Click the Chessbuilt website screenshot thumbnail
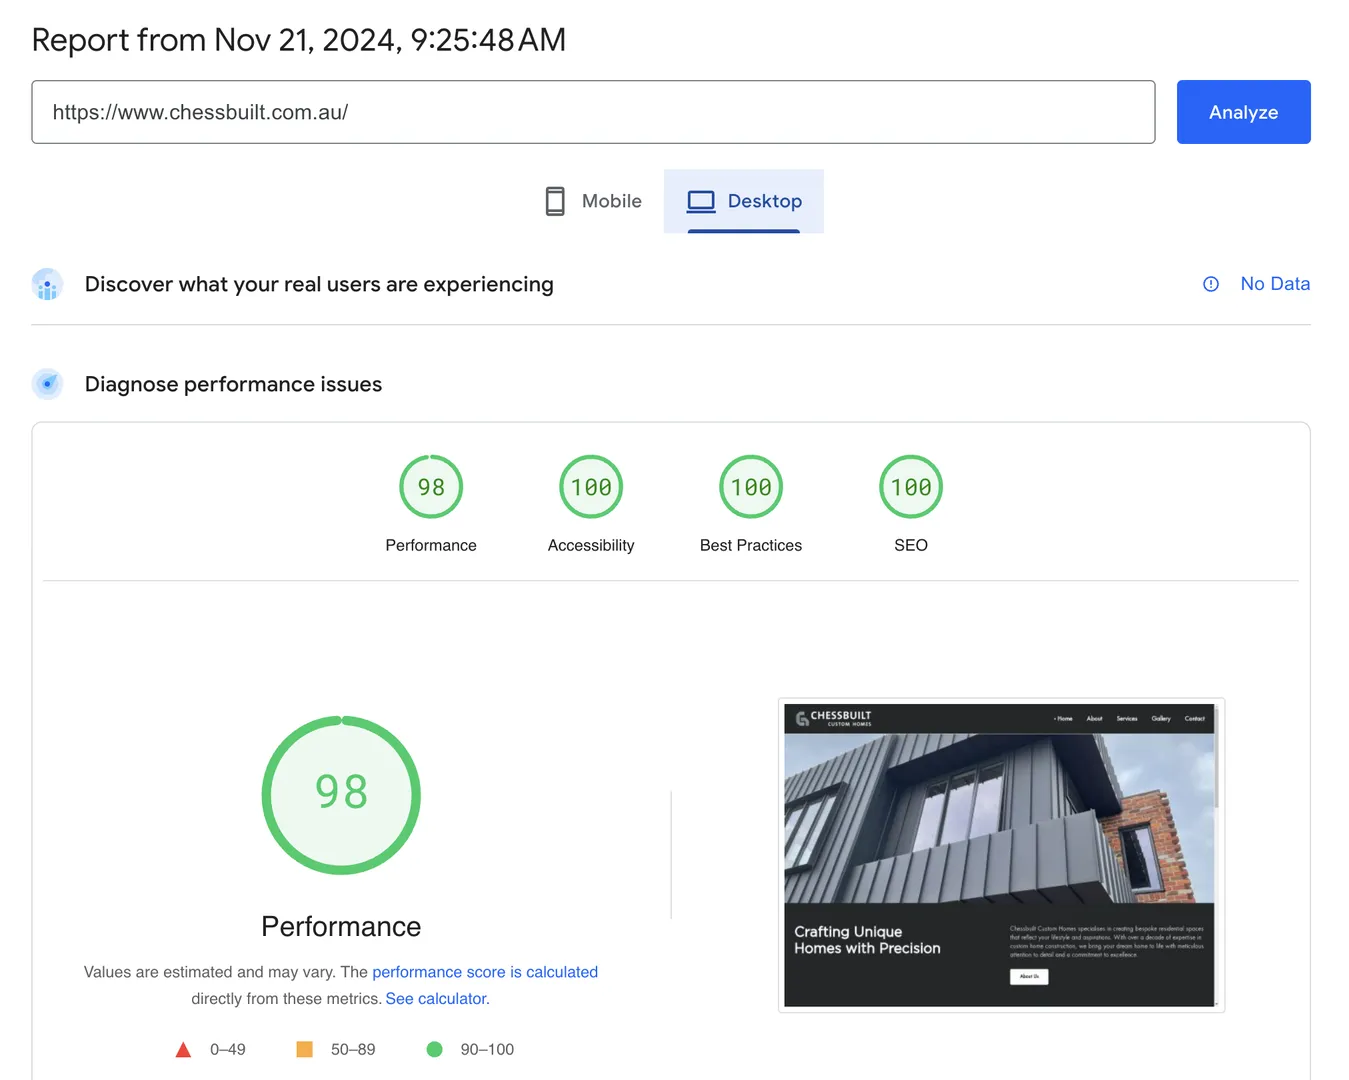Image resolution: width=1349 pixels, height=1080 pixels. (x=1001, y=855)
